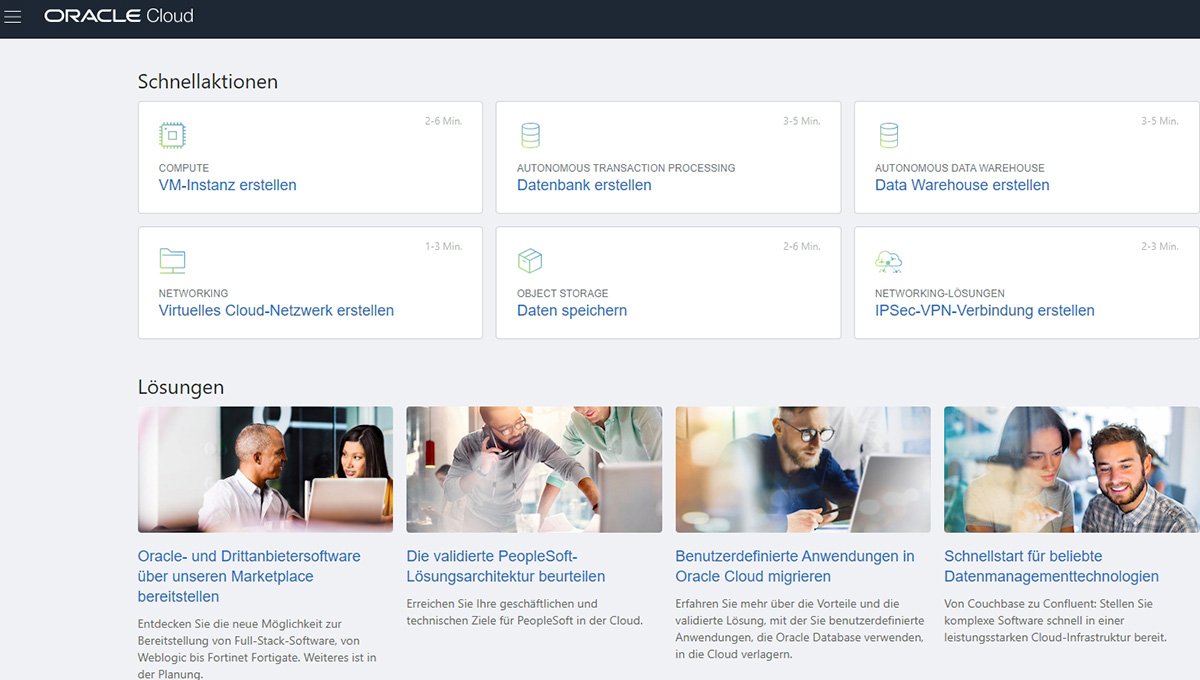Click the PeopleSoft solution photo
Image resolution: width=1200 pixels, height=680 pixels.
(x=534, y=469)
